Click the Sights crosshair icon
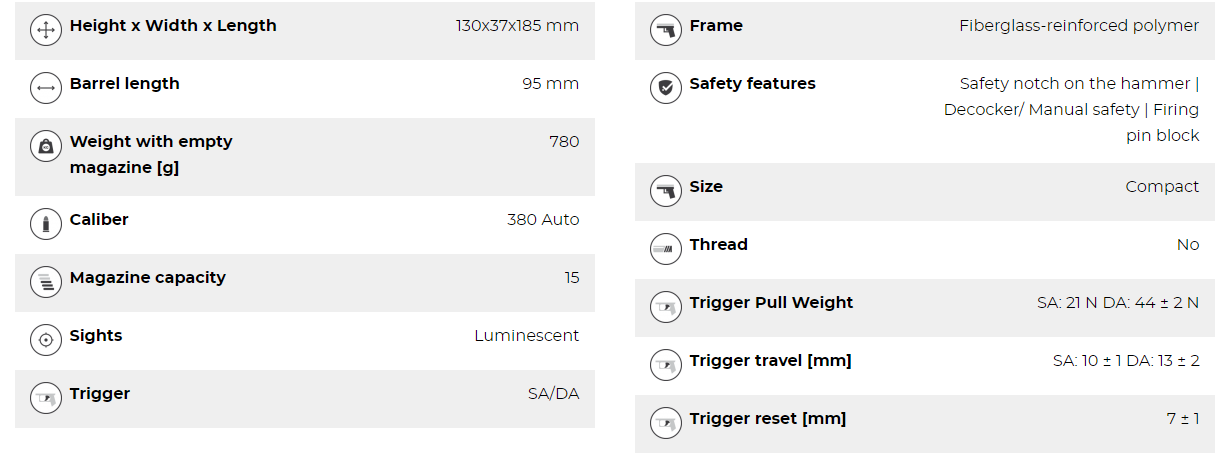 [46, 340]
